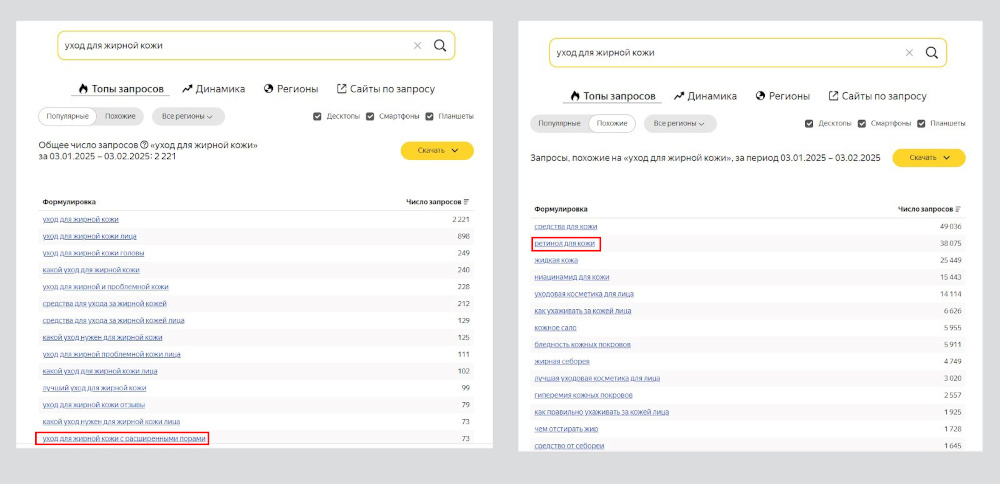Viewport: 1000px width, 484px height.
Task: Uncheck Планшеты checkbox in right panel
Action: pos(921,124)
